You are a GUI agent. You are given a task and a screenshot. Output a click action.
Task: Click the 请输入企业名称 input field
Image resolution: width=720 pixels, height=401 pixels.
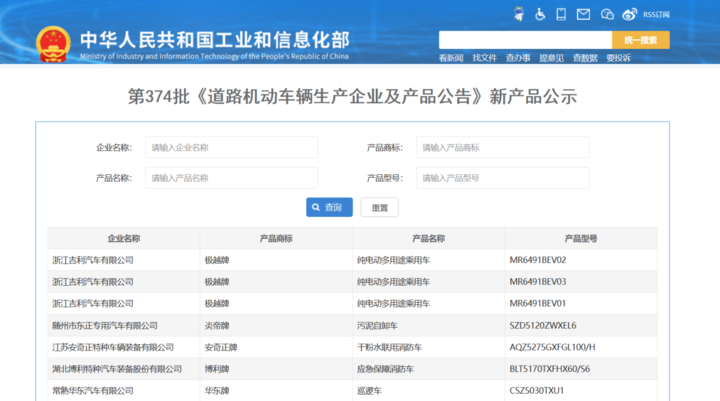coord(231,147)
